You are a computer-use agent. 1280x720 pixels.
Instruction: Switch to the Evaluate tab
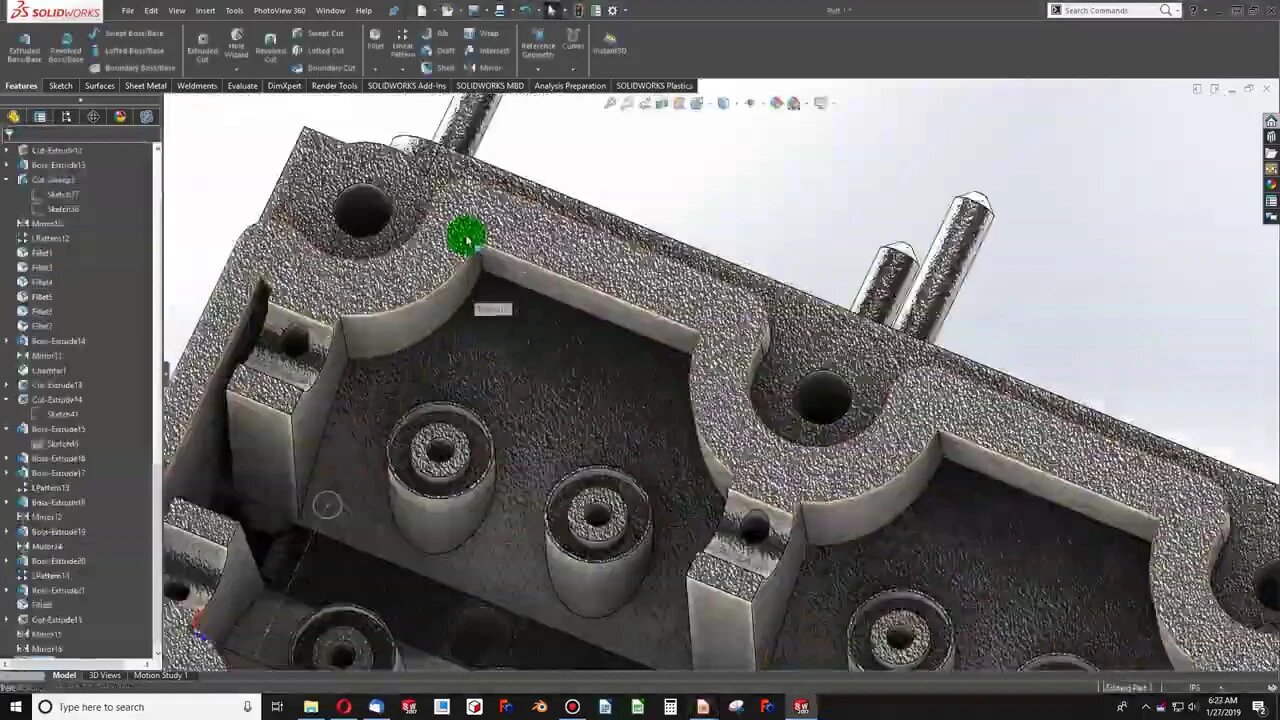pos(242,86)
